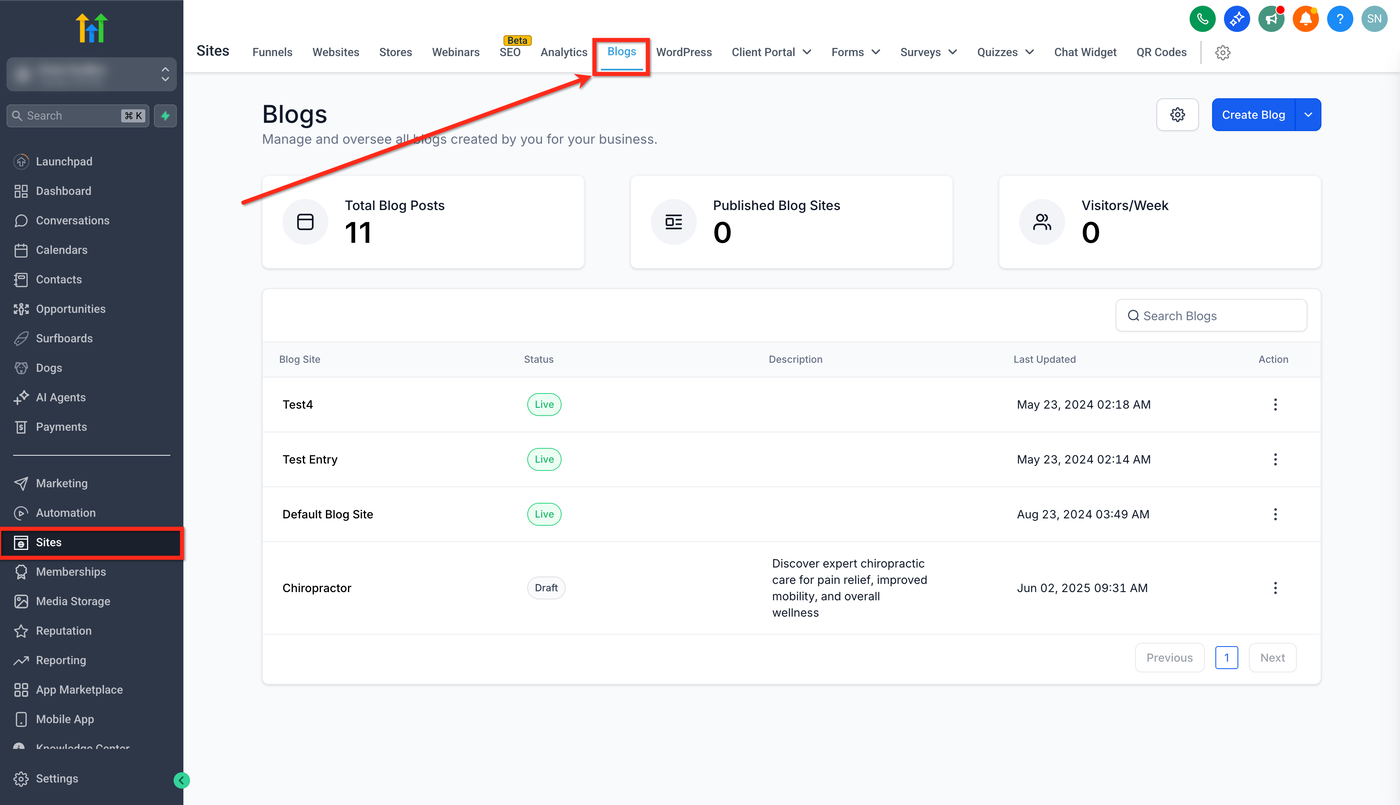Go to Conversations in the sidebar
The width and height of the screenshot is (1400, 805).
(72, 220)
